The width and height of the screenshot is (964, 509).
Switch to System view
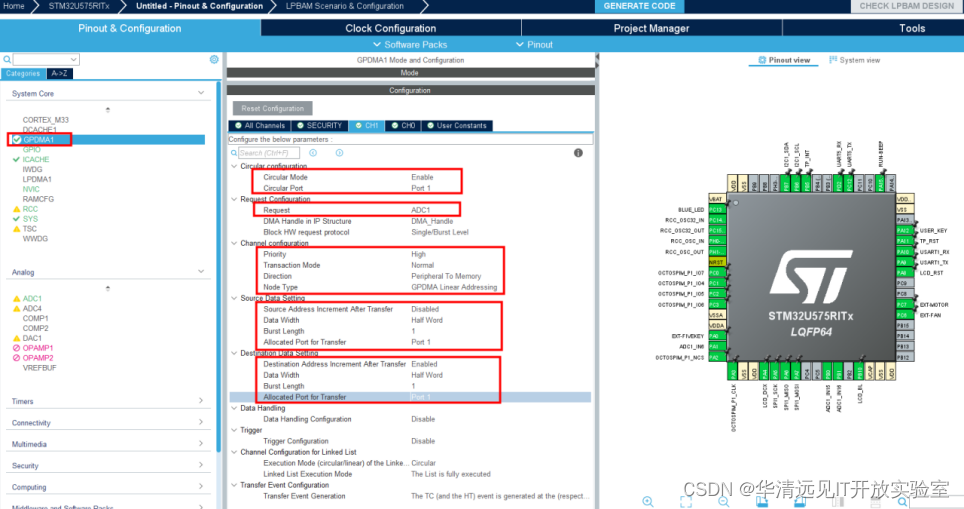tap(855, 60)
